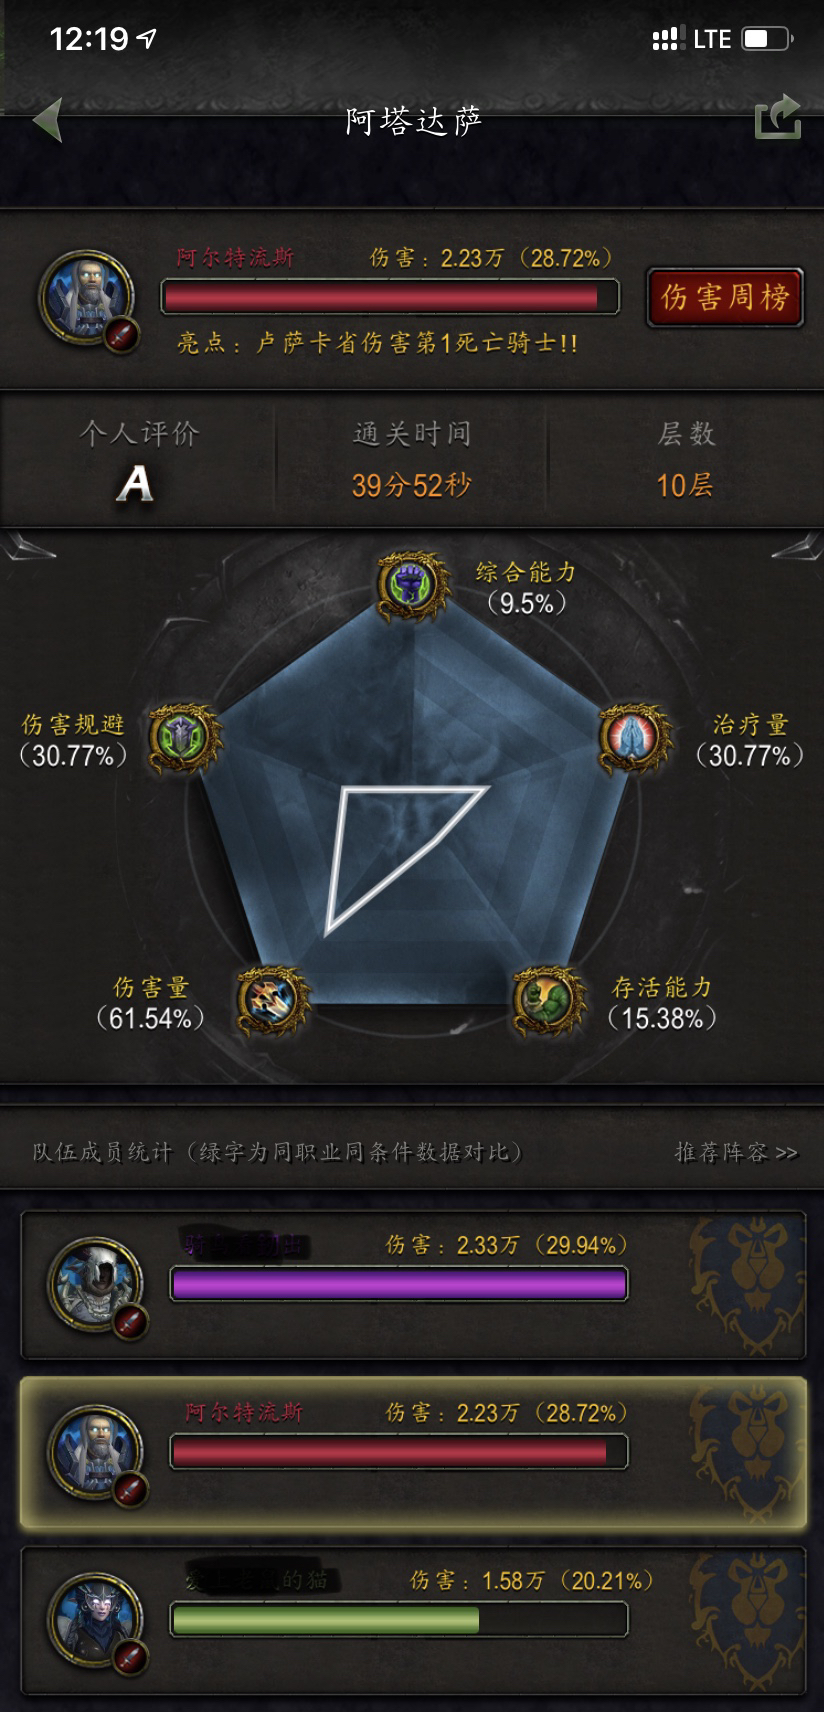Open the share icon at top right

click(777, 118)
